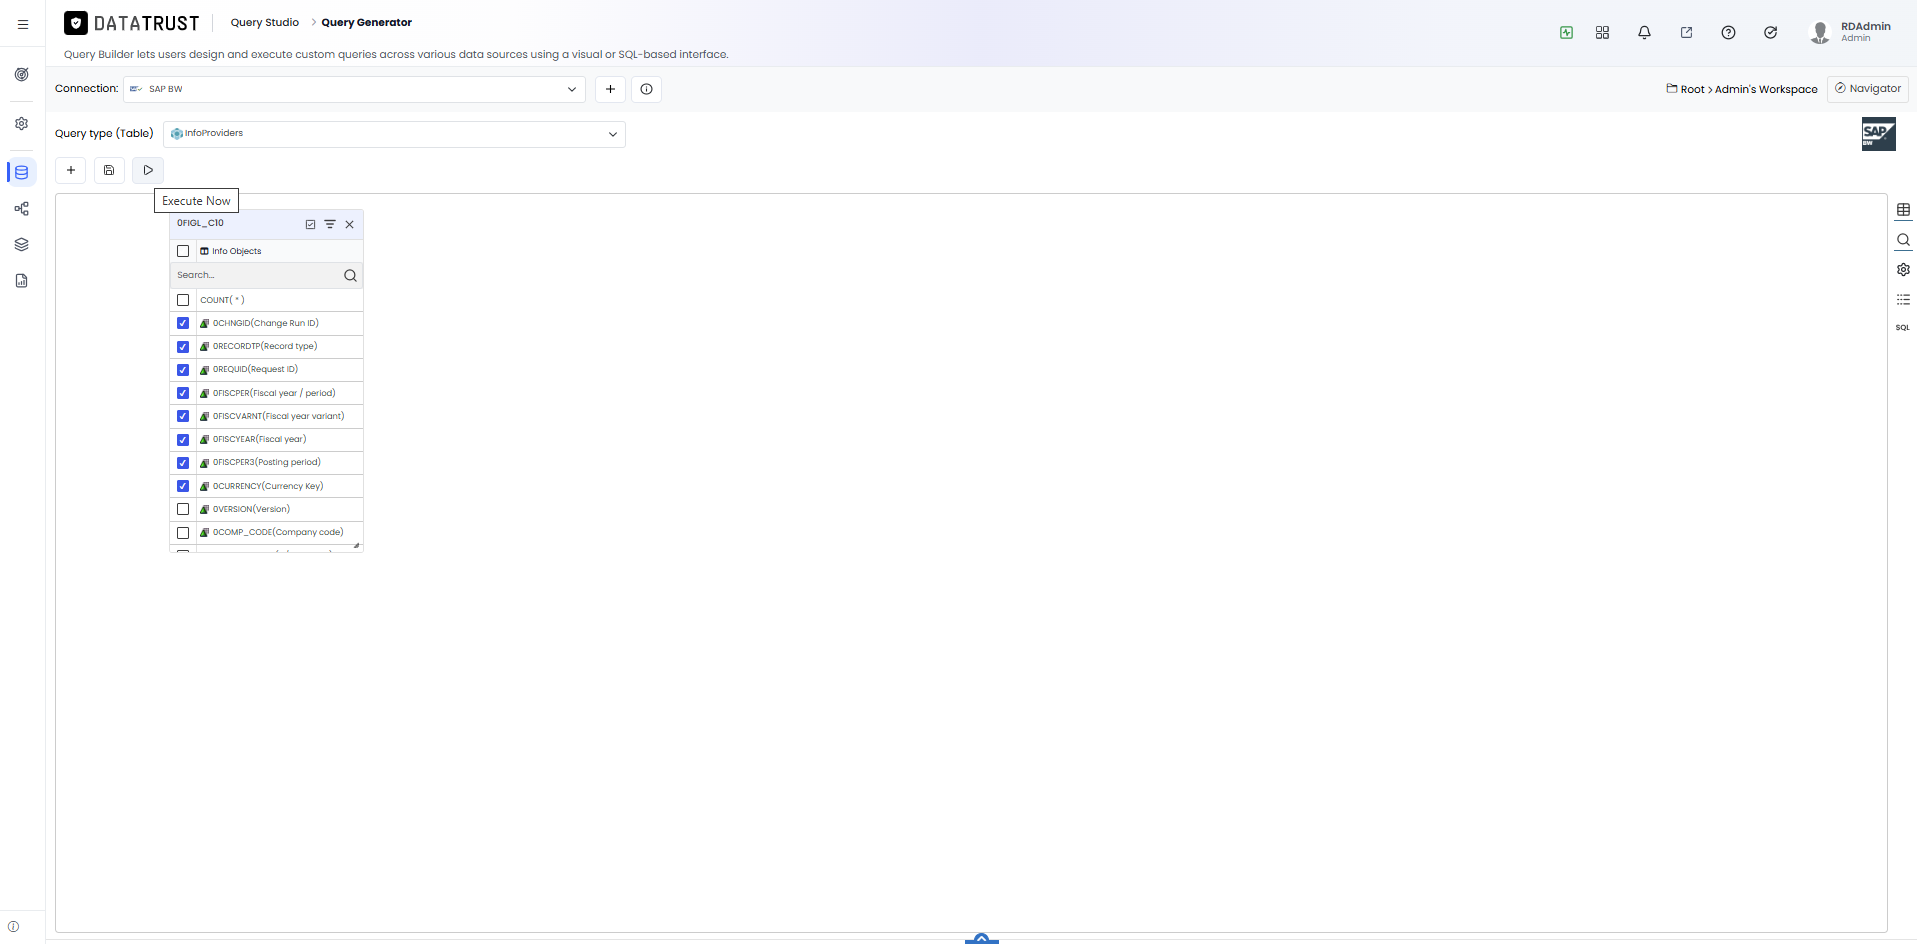Image resolution: width=1917 pixels, height=944 pixels.
Task: Click the save query icon
Action: point(109,170)
